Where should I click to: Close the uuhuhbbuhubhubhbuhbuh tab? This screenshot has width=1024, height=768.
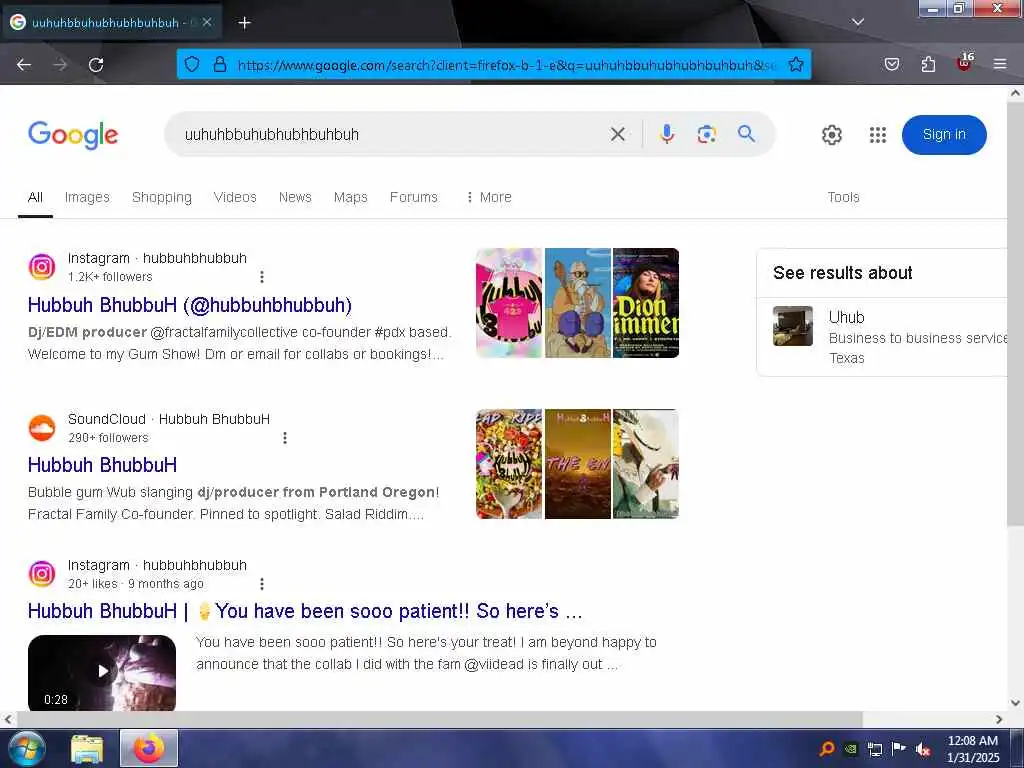point(206,22)
